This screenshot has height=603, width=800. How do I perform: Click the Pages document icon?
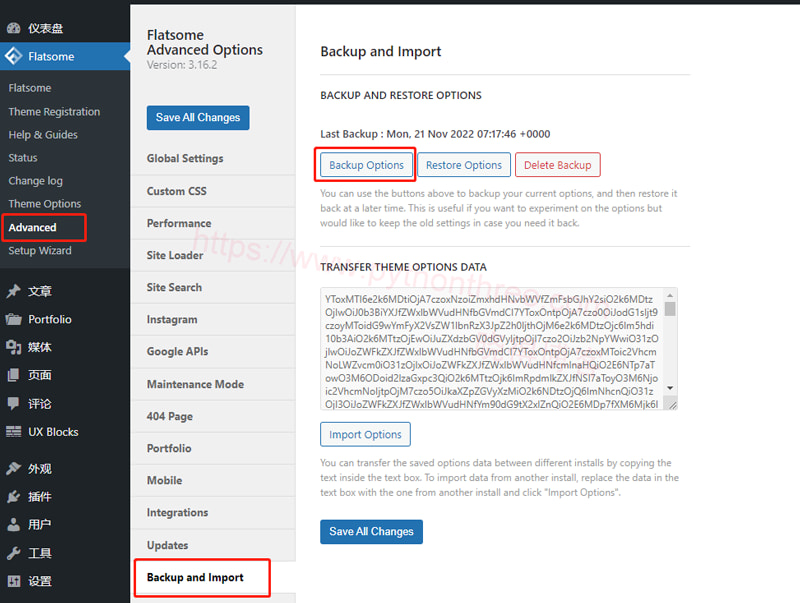(x=14, y=375)
